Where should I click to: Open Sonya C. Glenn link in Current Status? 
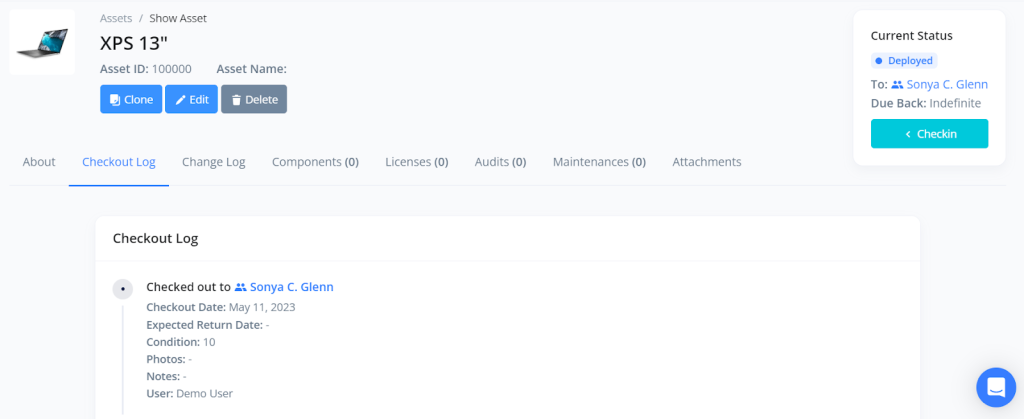coord(947,84)
